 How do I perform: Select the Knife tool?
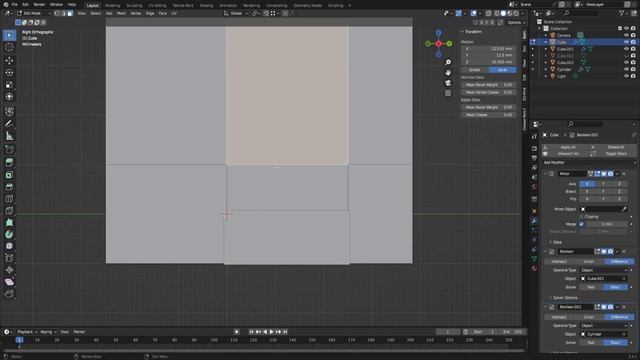click(x=9, y=211)
